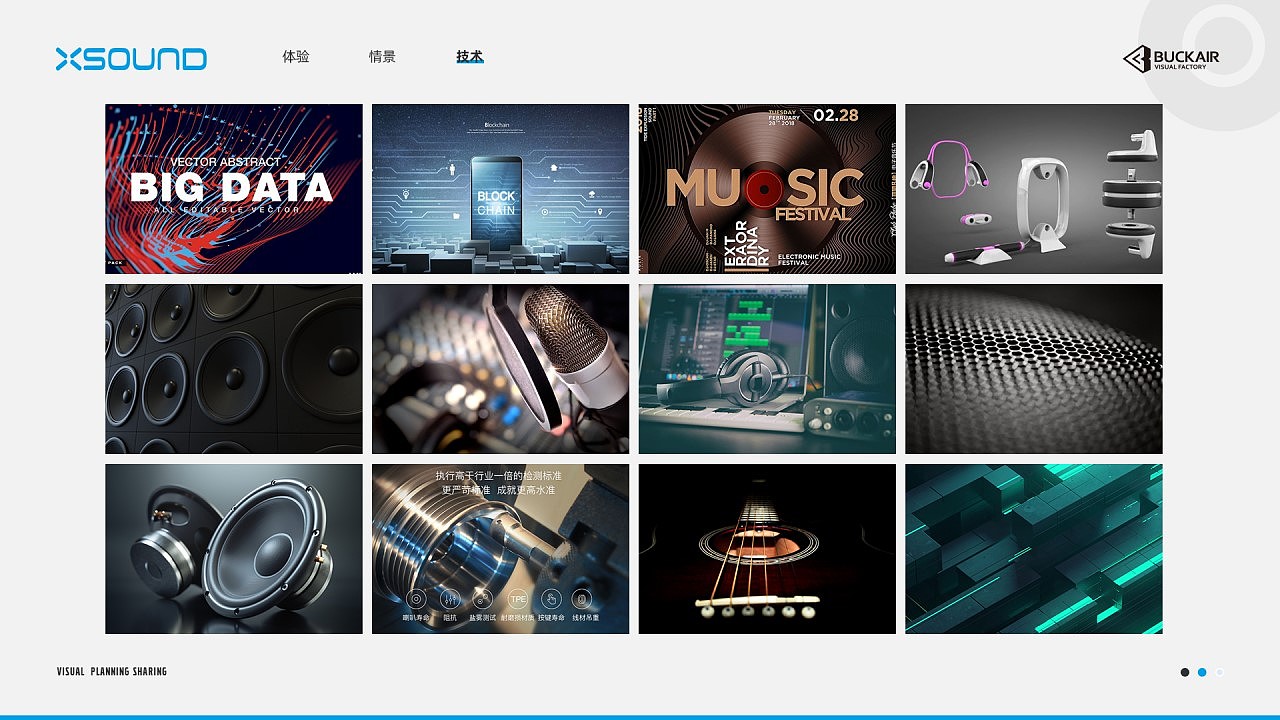Click the 线材吊重 icon
Screen dimensions: 1280x720
pos(583,599)
